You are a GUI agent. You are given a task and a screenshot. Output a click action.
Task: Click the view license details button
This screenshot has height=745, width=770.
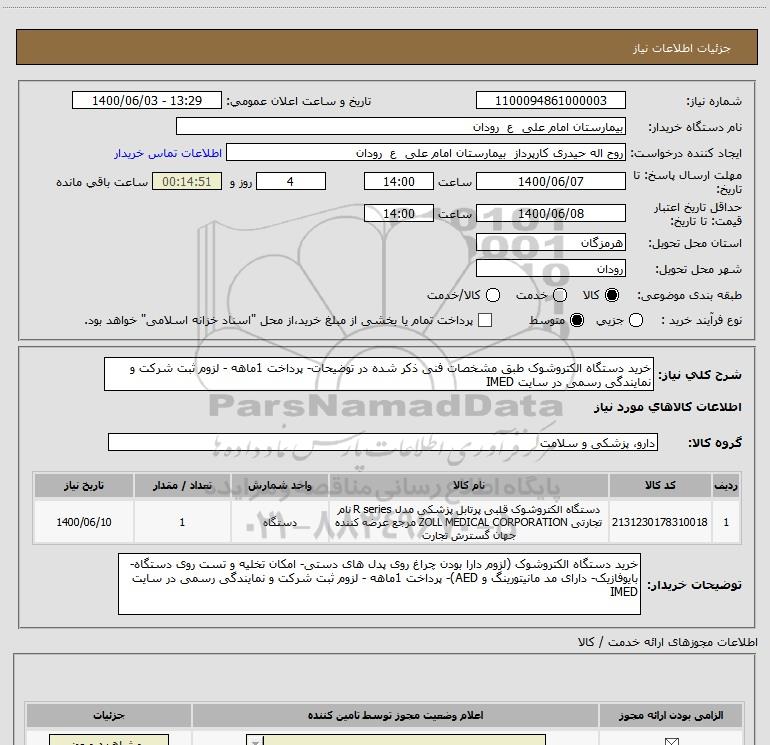(x=109, y=740)
